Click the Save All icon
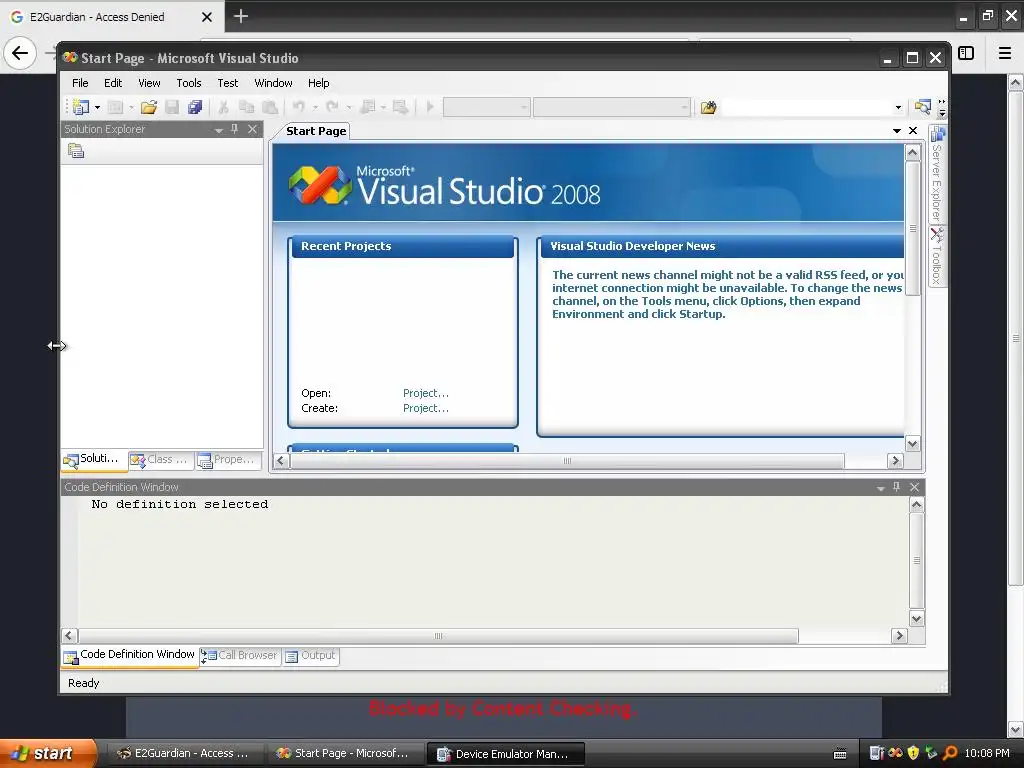 [195, 107]
